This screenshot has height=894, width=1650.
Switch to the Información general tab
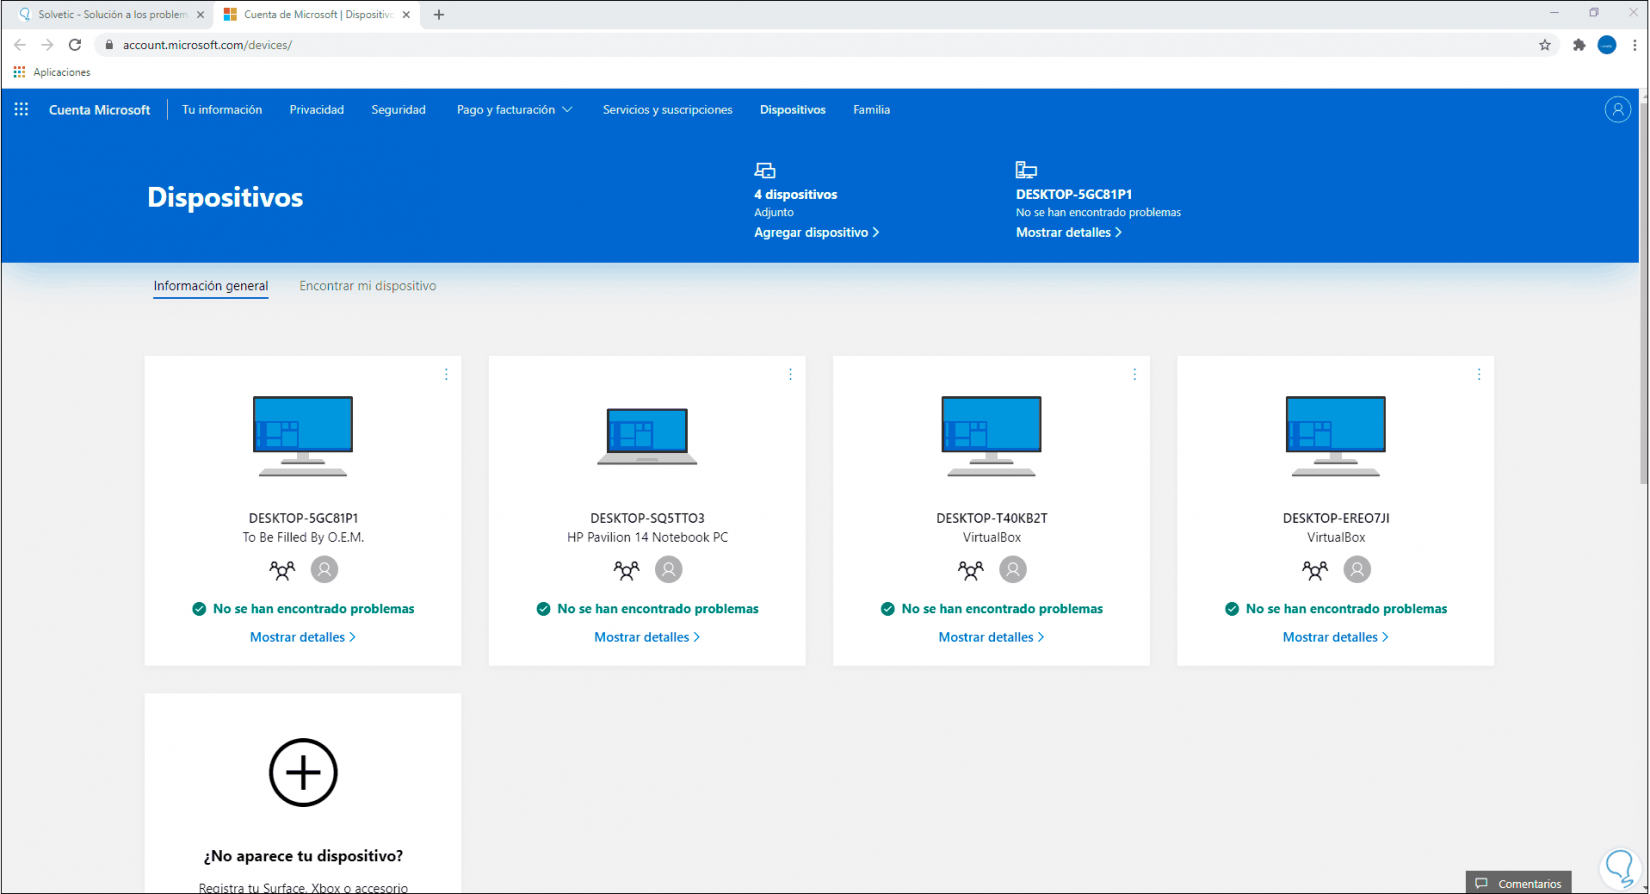211,287
